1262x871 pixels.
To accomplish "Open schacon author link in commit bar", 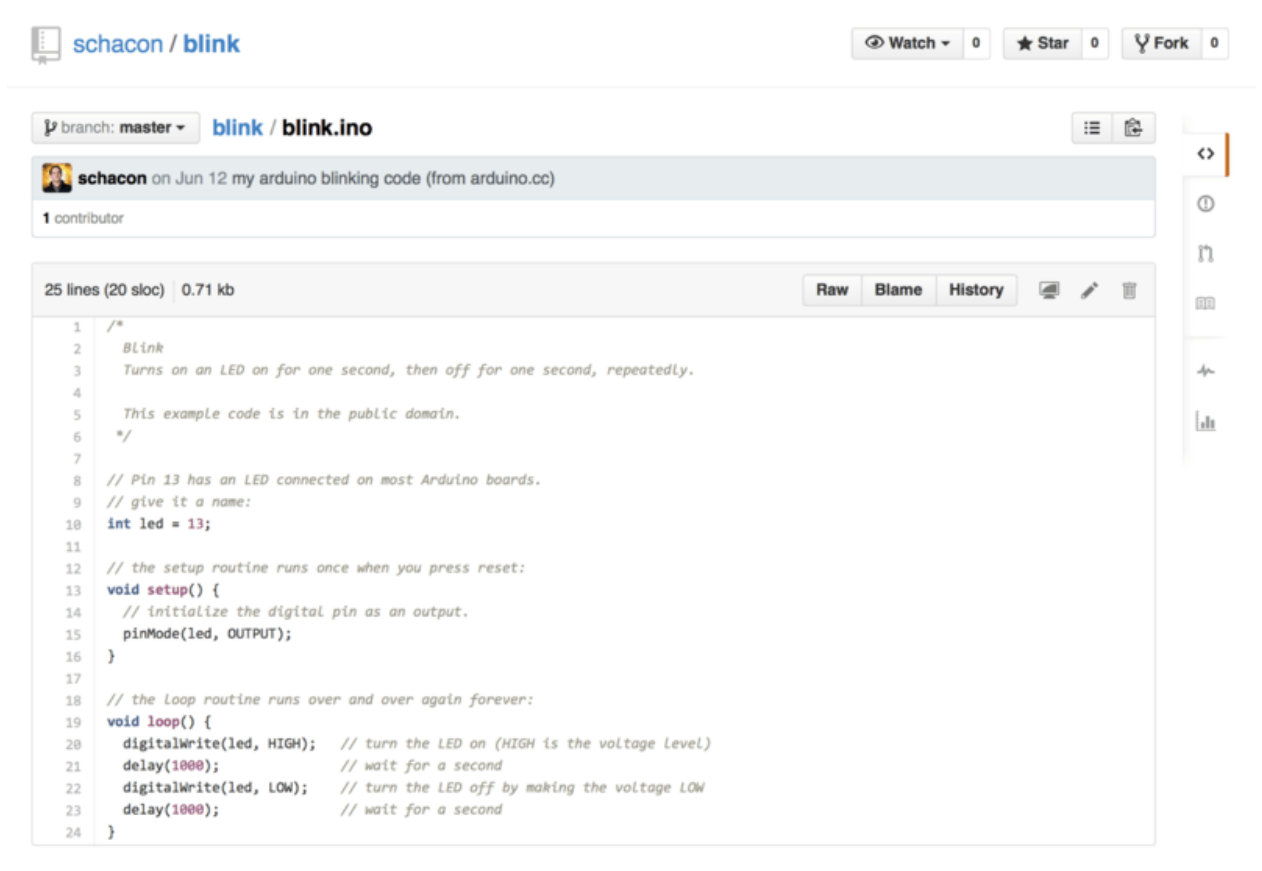I will coord(112,178).
